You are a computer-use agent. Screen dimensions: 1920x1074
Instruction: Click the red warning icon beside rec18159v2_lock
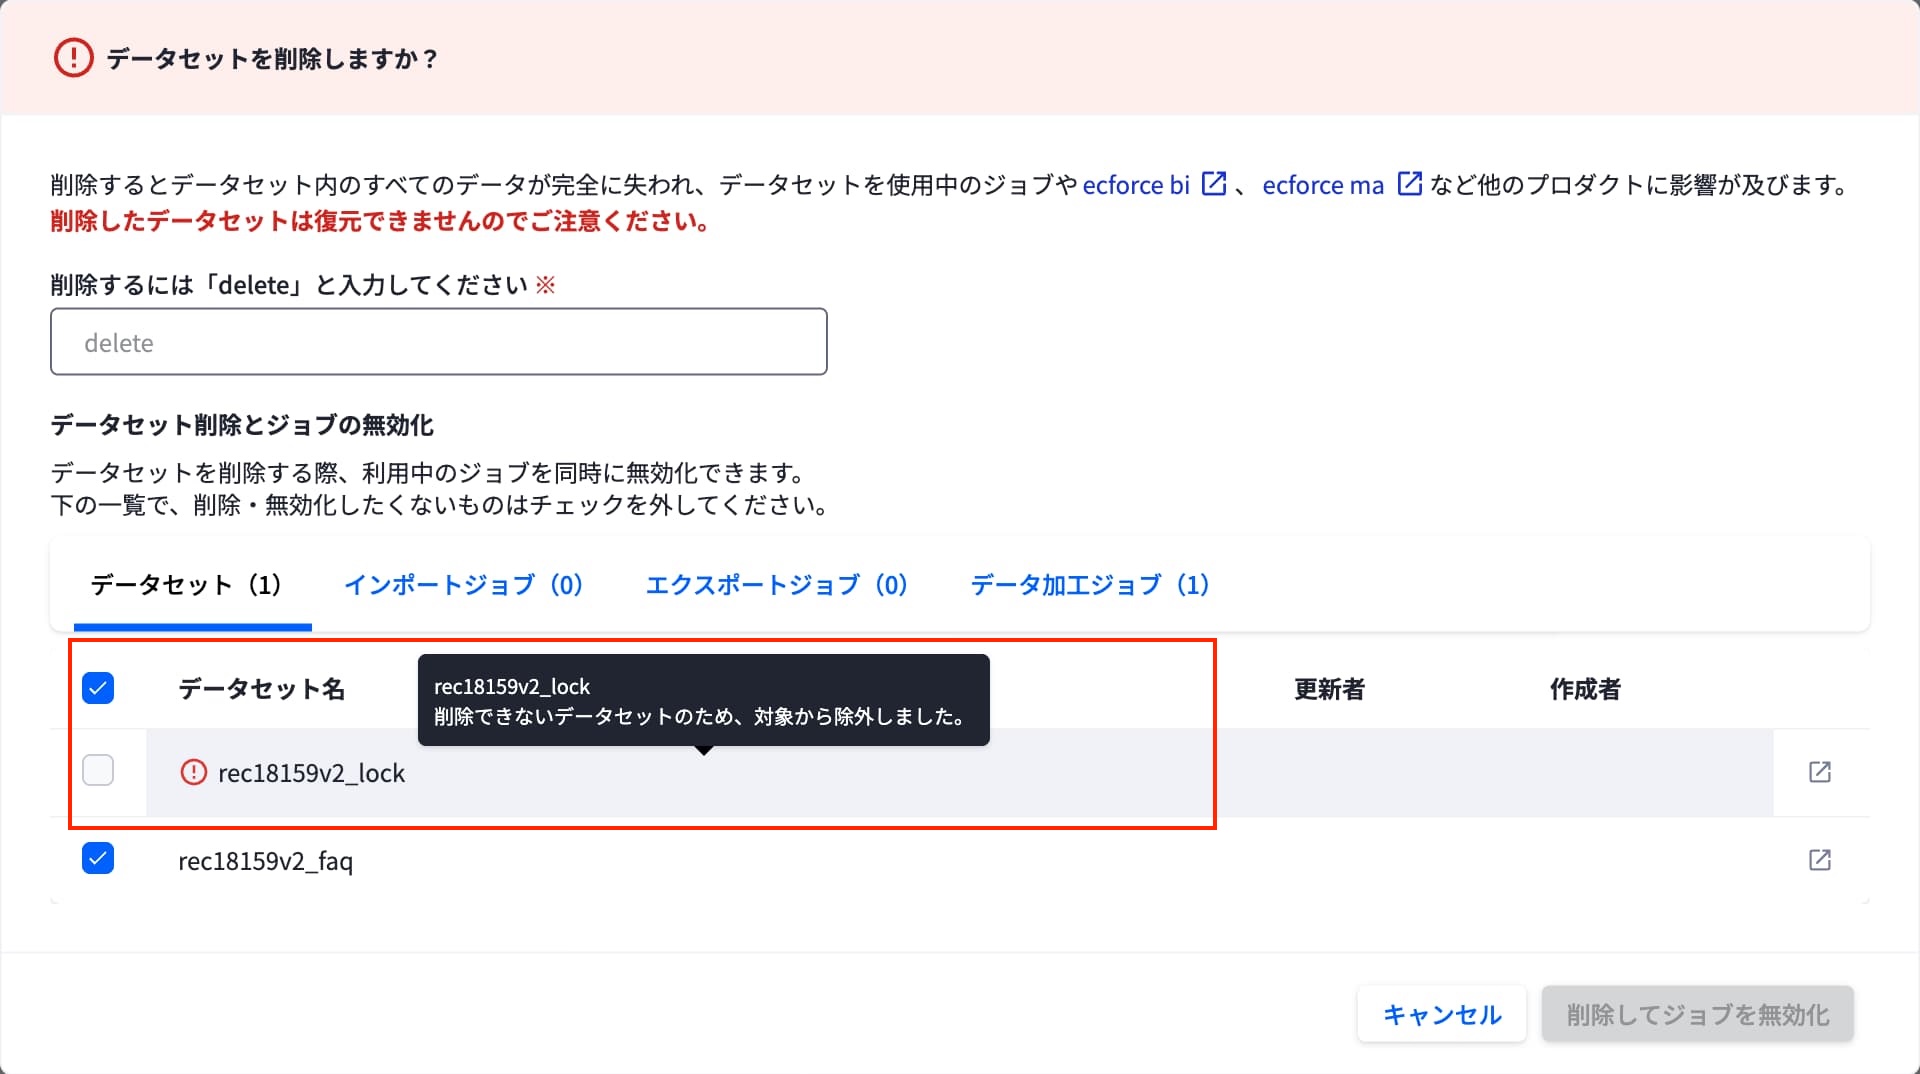193,772
